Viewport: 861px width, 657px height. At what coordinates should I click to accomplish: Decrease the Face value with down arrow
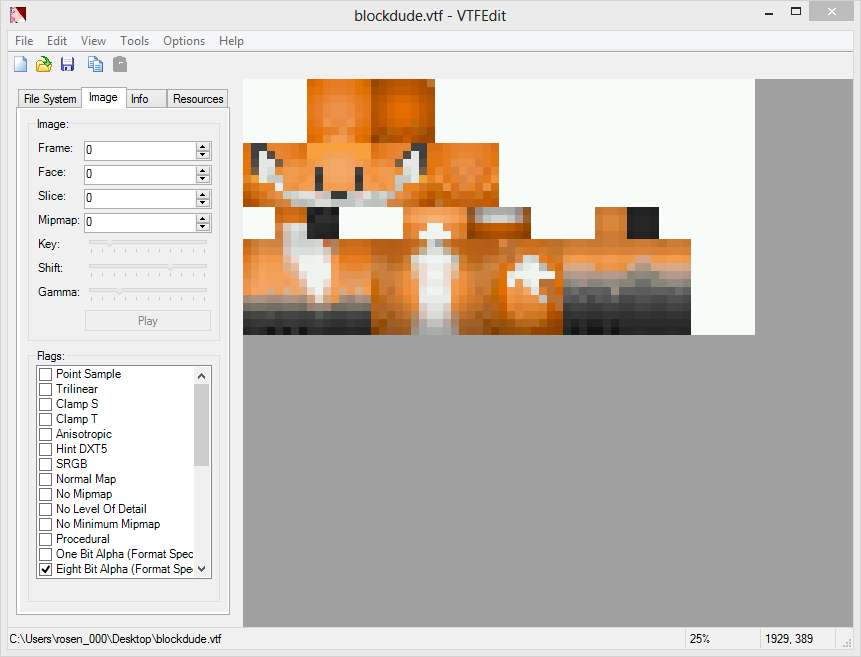click(203, 179)
